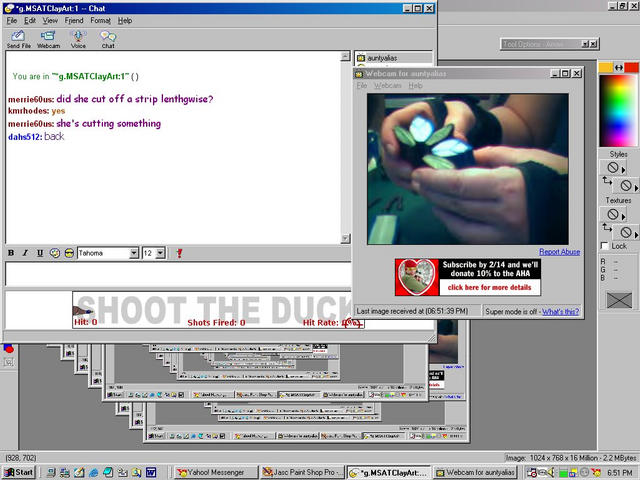Click the volume speaker tray icon
Viewport: 640px width, 480px height.
click(551, 472)
